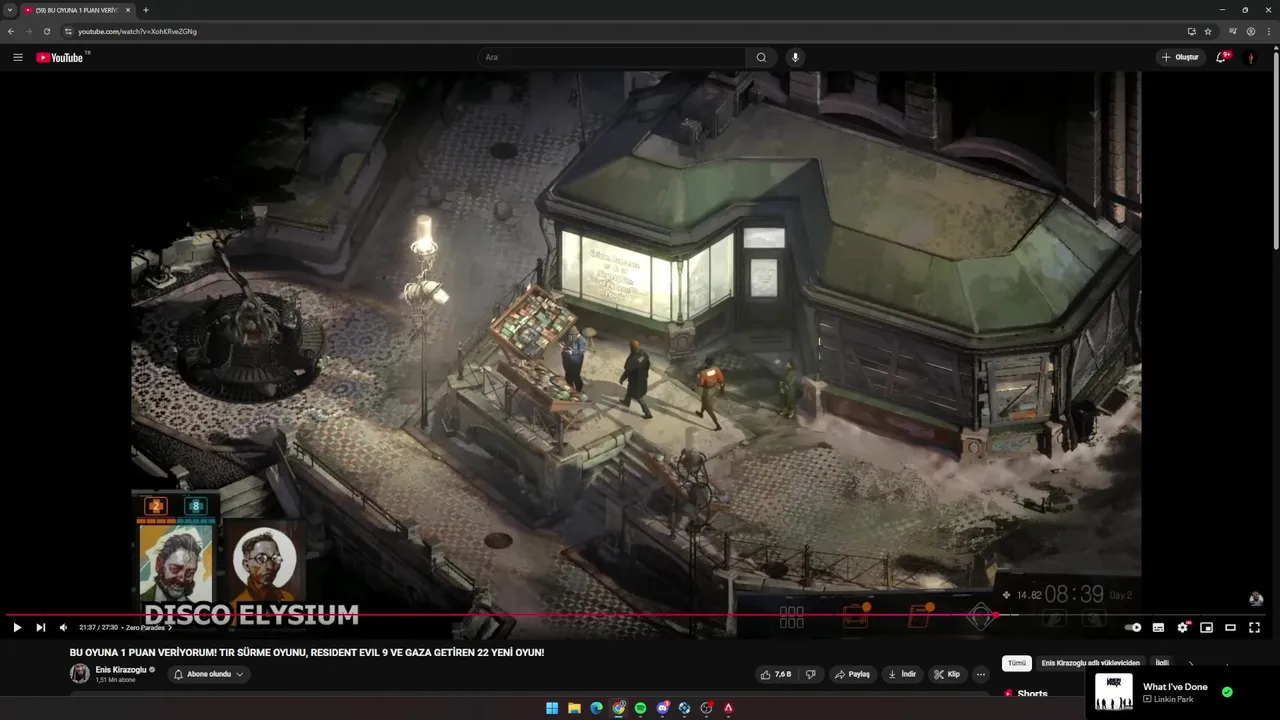Open the Enis Kirazoglu channel name link
The width and height of the screenshot is (1280, 720).
(121, 669)
